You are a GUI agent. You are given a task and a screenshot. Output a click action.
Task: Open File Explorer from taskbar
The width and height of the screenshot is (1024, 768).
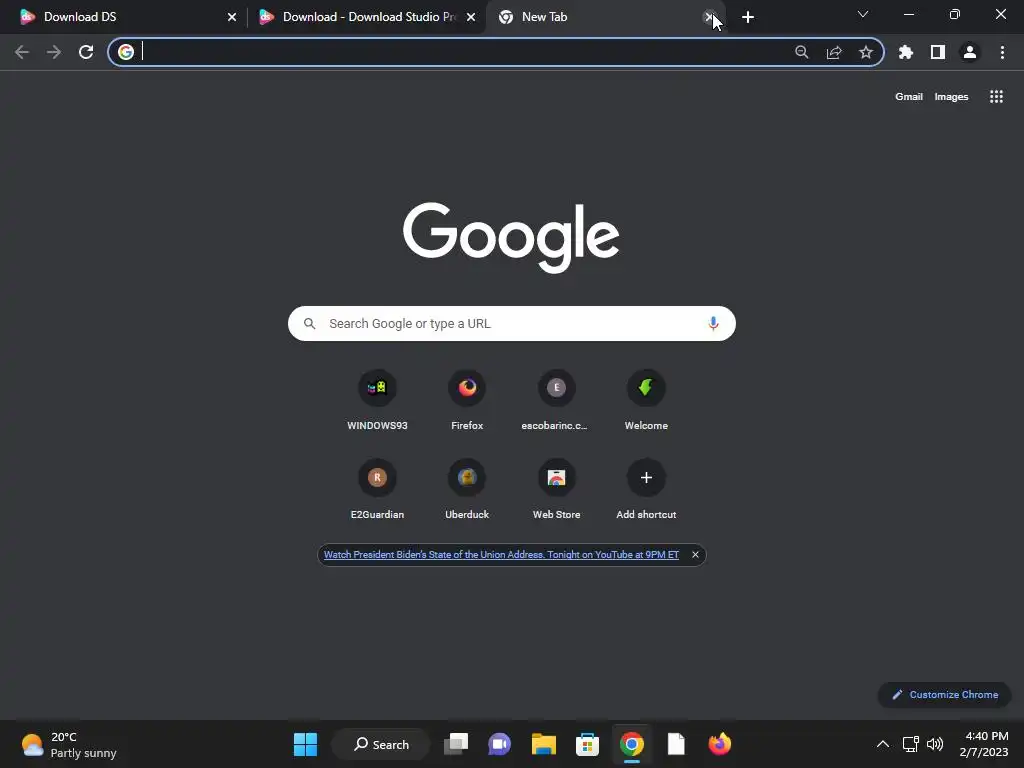pyautogui.click(x=543, y=744)
